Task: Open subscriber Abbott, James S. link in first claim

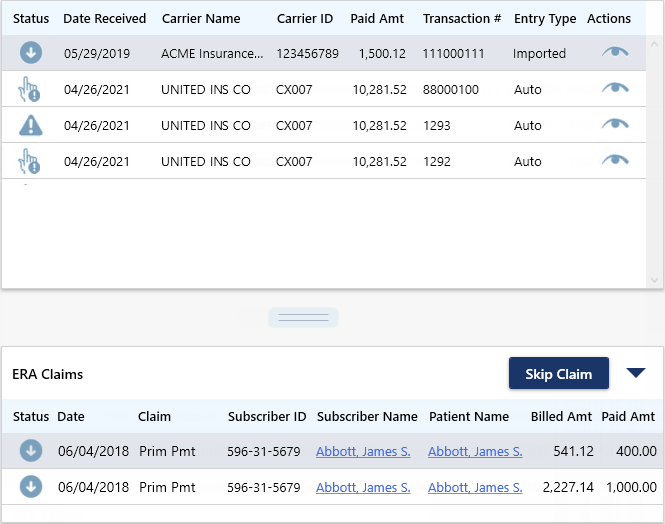Action: pyautogui.click(x=363, y=452)
